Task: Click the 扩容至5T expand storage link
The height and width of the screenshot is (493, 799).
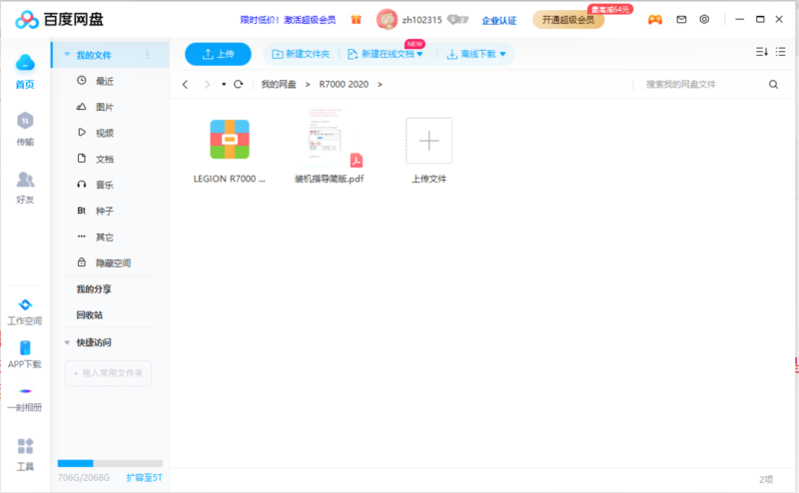Action: coord(143,478)
